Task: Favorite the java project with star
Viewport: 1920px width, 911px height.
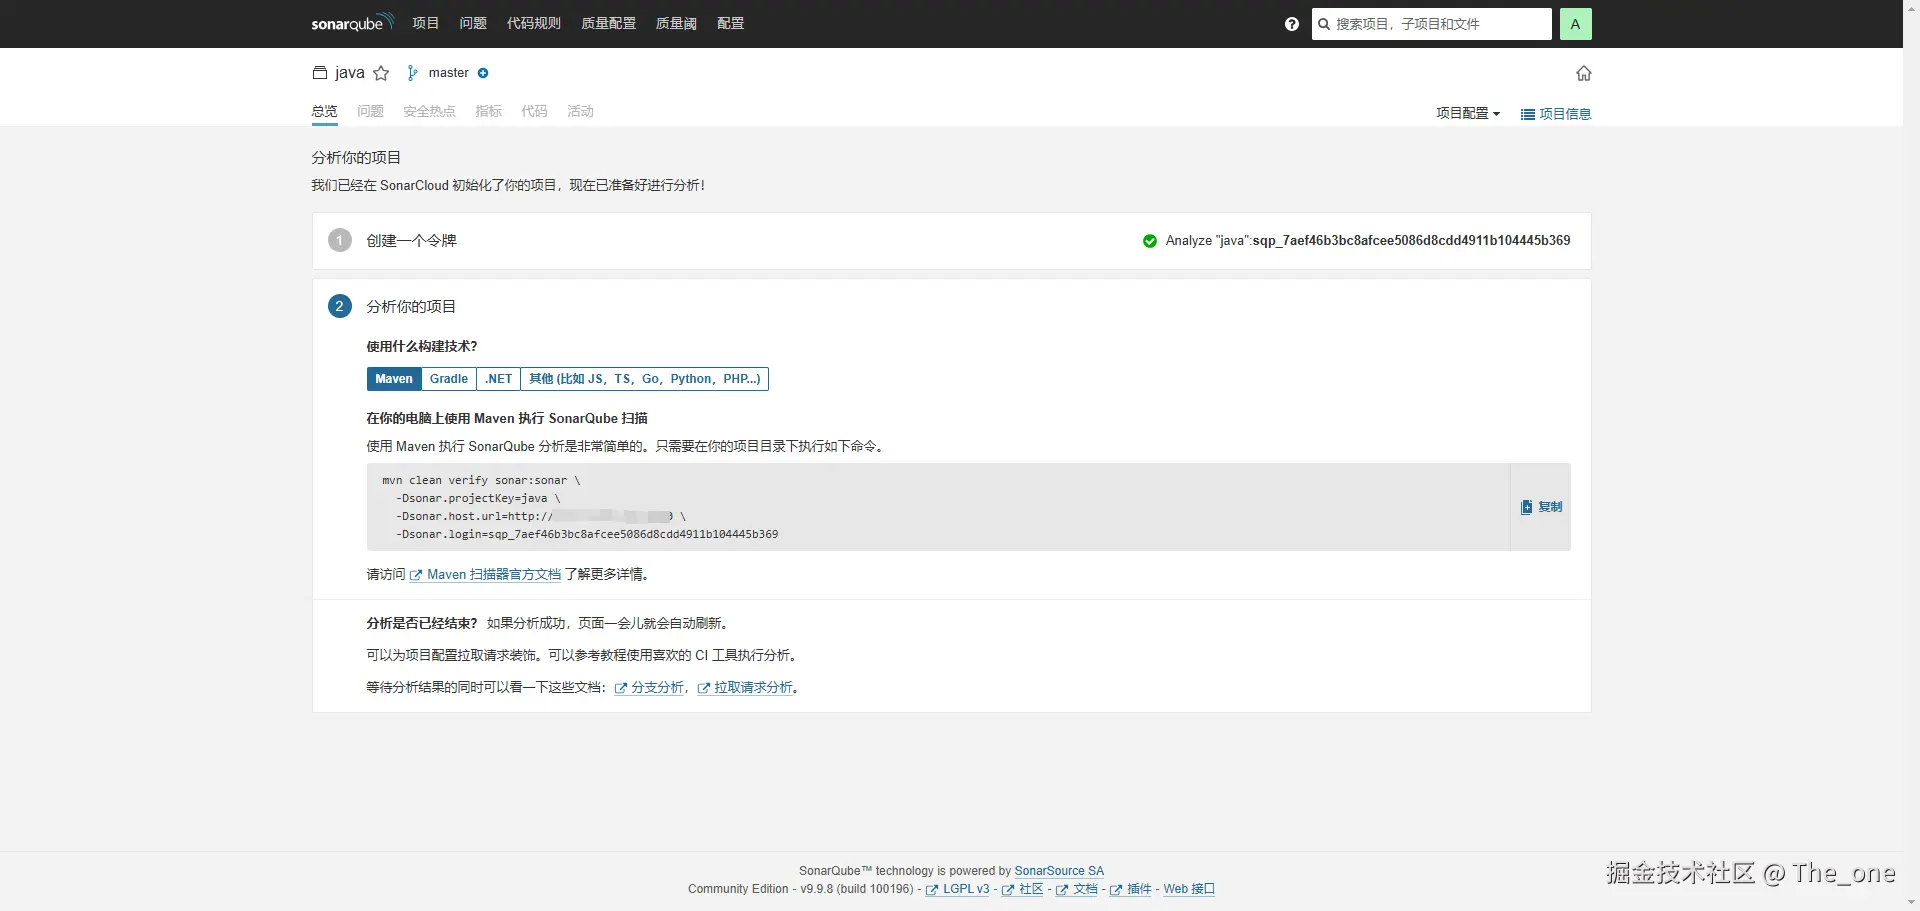Action: [381, 73]
